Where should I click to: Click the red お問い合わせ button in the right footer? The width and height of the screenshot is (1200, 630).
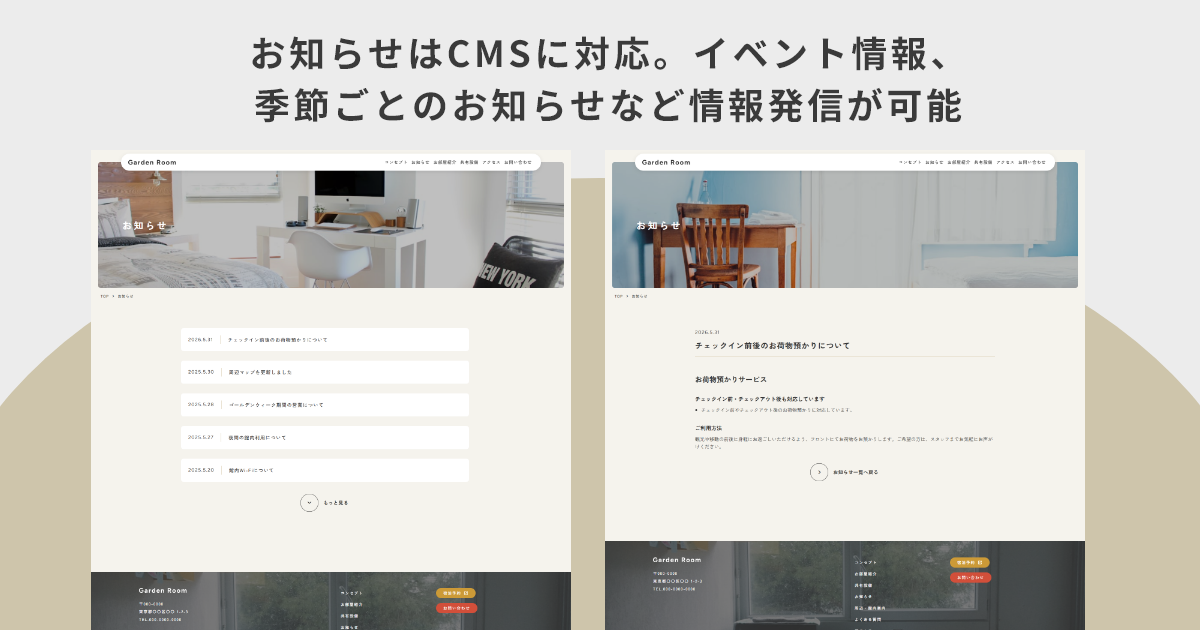970,577
